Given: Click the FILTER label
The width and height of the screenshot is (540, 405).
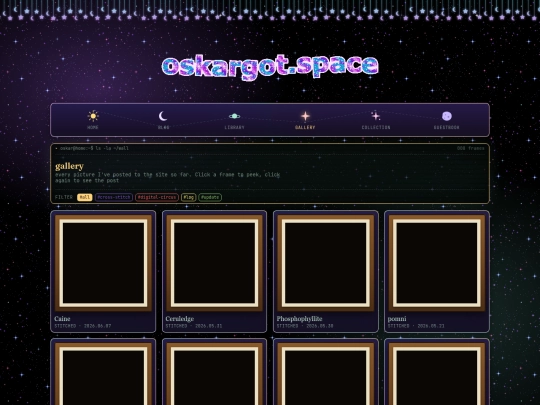Looking at the screenshot, I should (64, 197).
